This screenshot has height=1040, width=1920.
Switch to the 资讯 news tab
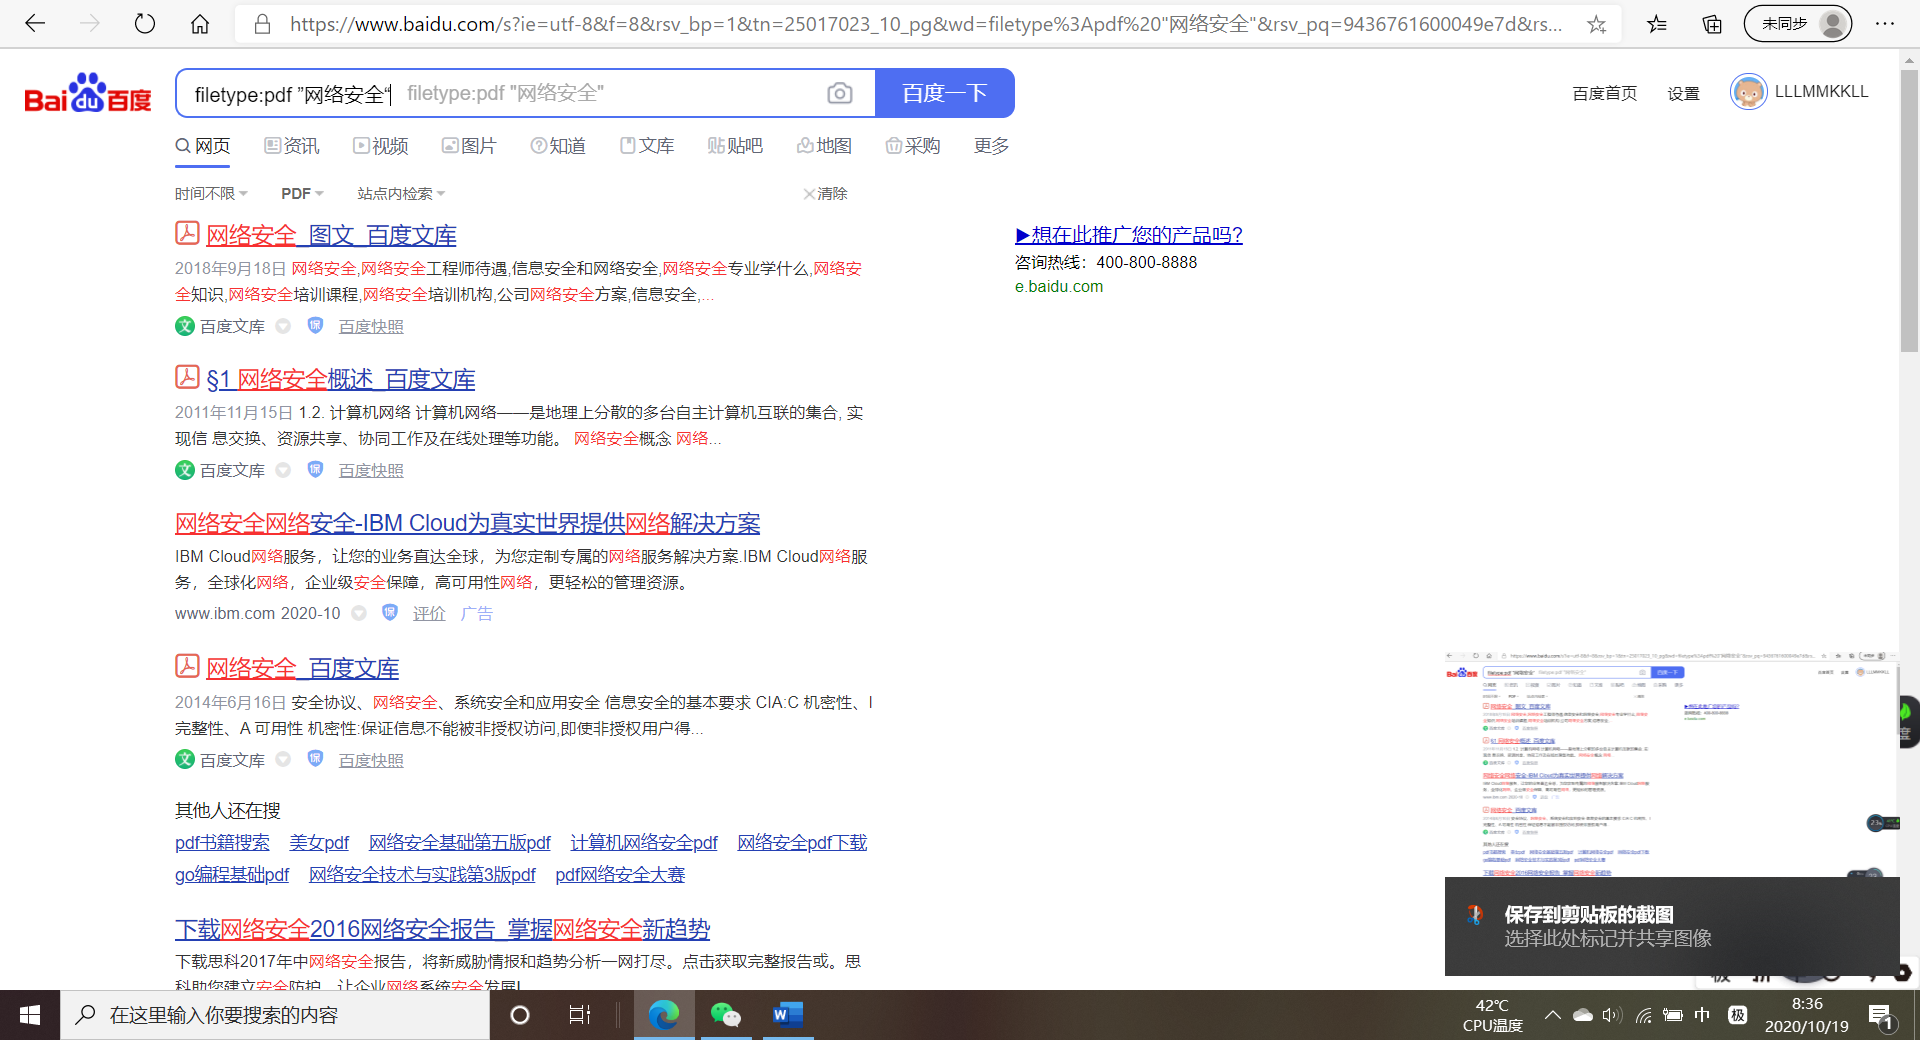tap(292, 146)
